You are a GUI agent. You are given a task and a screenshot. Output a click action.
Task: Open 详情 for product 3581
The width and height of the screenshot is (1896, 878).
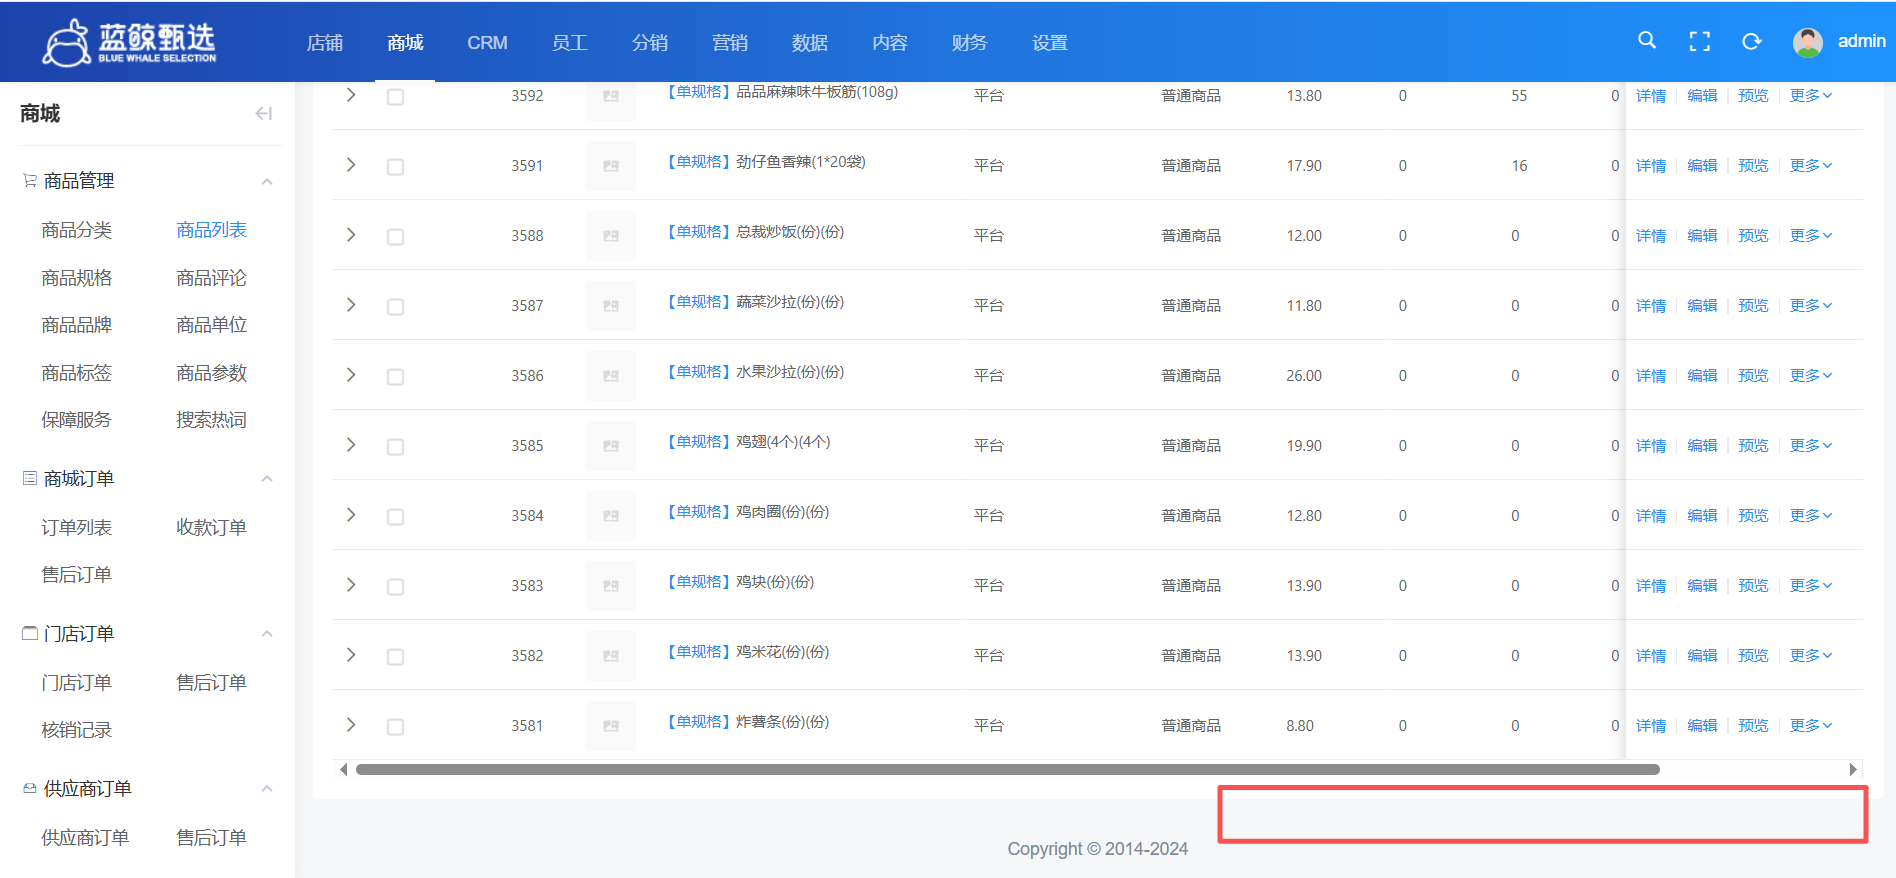point(1650,726)
